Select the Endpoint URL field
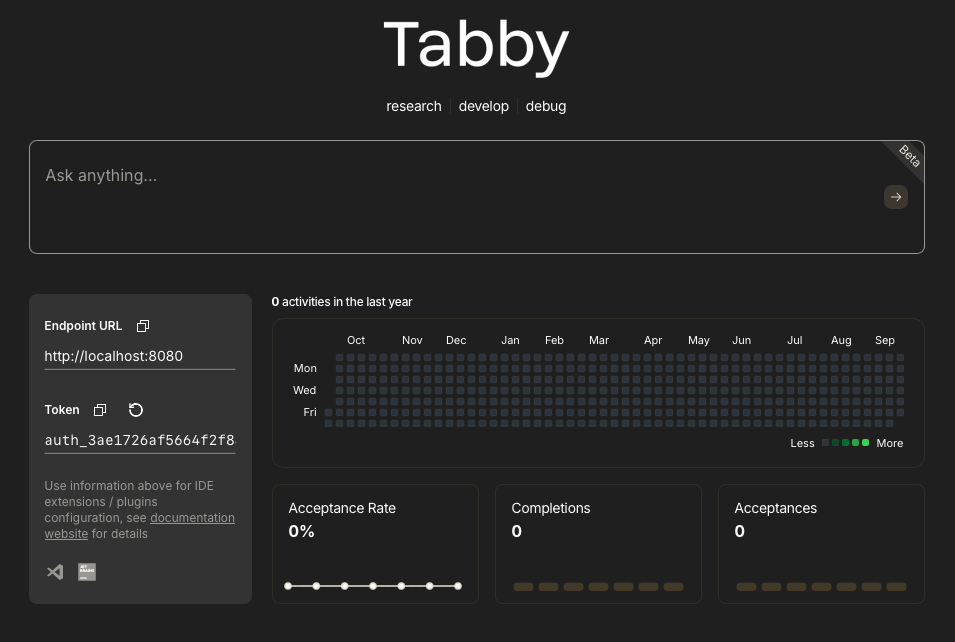This screenshot has width=955, height=642. [139, 356]
